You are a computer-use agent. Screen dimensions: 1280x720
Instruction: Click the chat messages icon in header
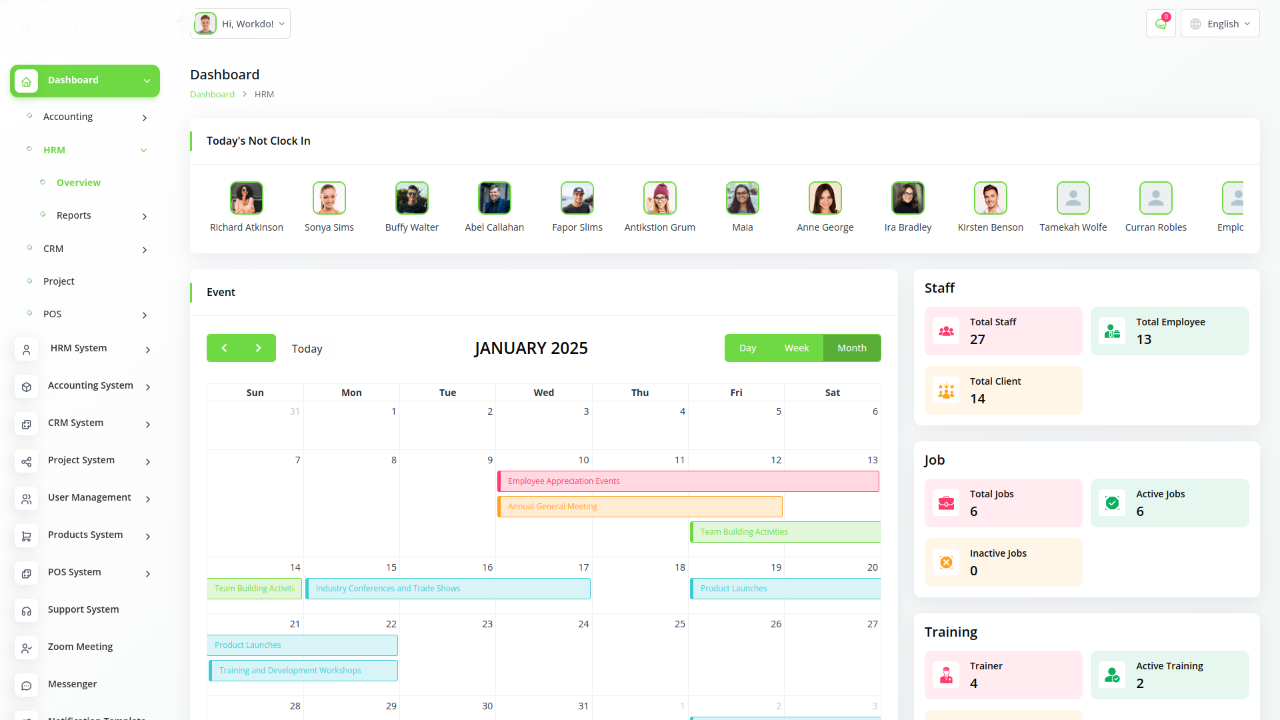point(1160,24)
